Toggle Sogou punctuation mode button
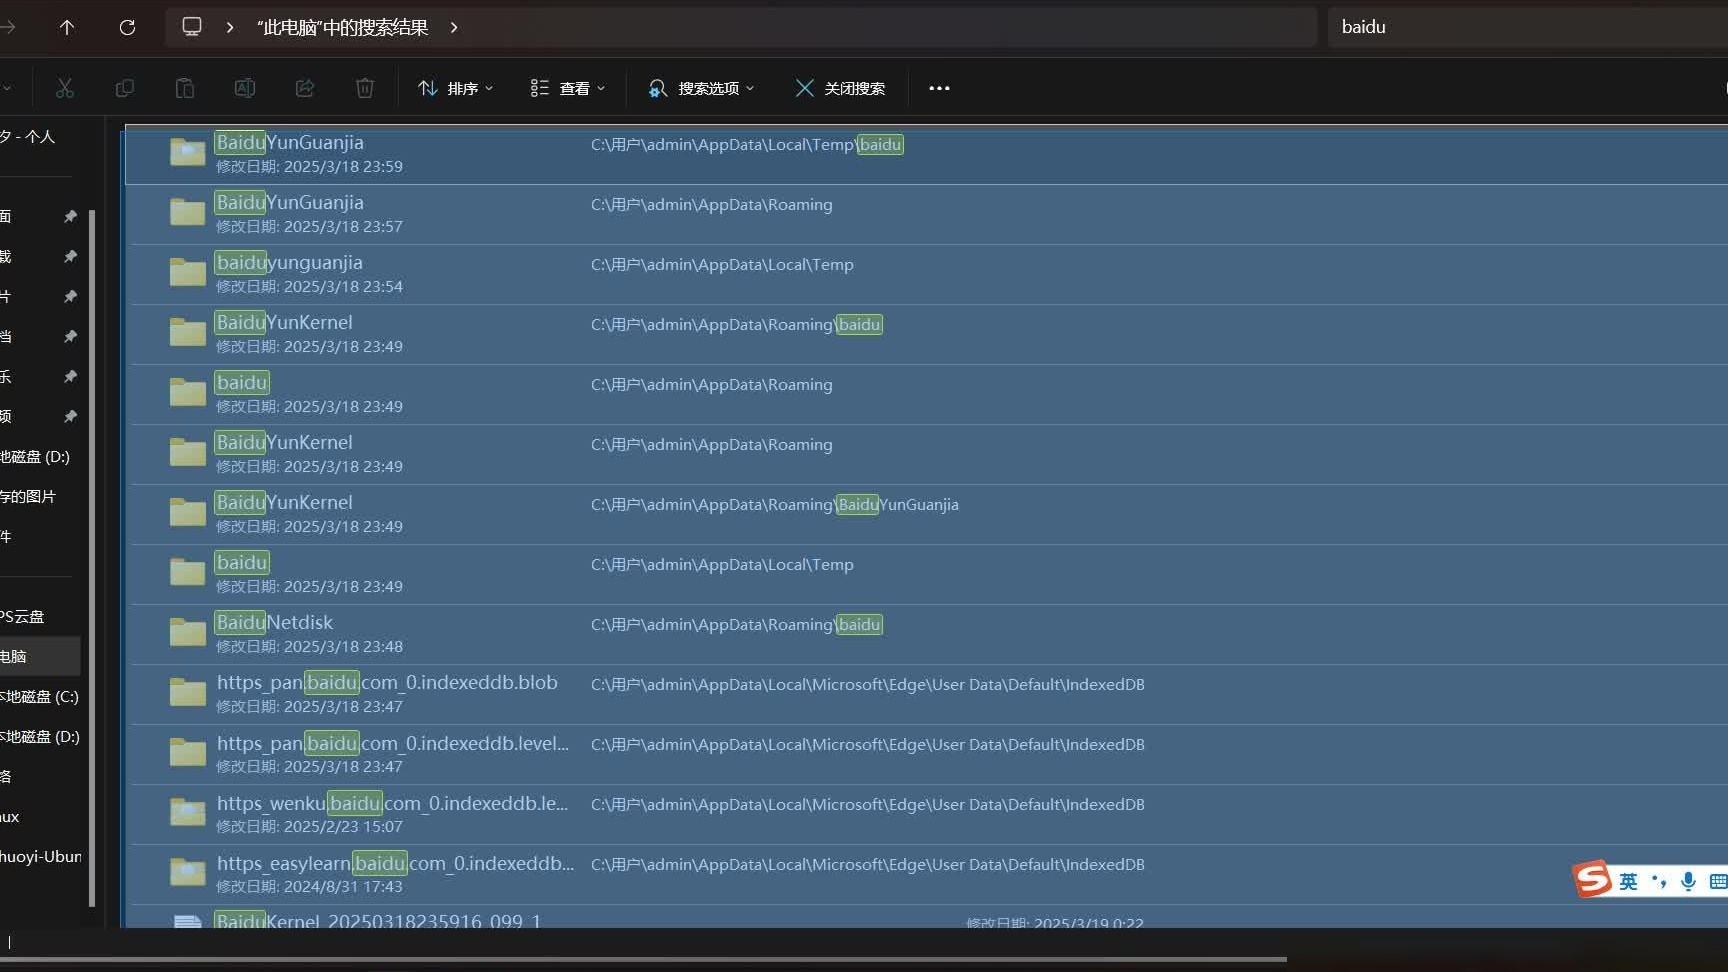Screen dimensions: 1728x972 [x=1659, y=882]
